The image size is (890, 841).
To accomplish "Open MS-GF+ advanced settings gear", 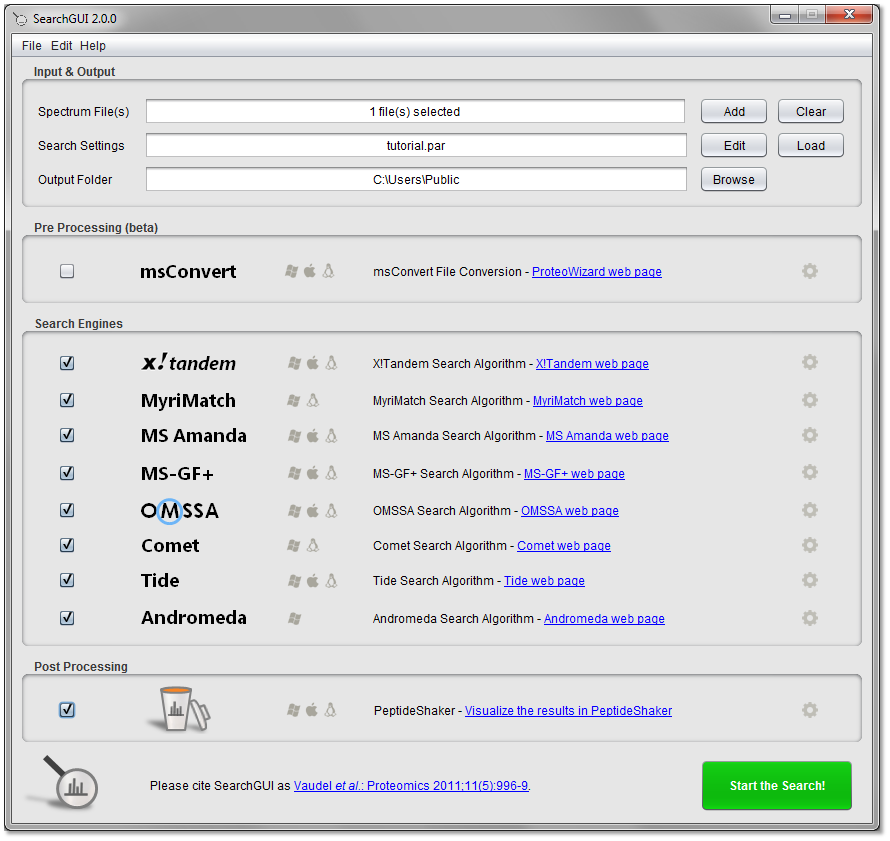I will point(810,472).
